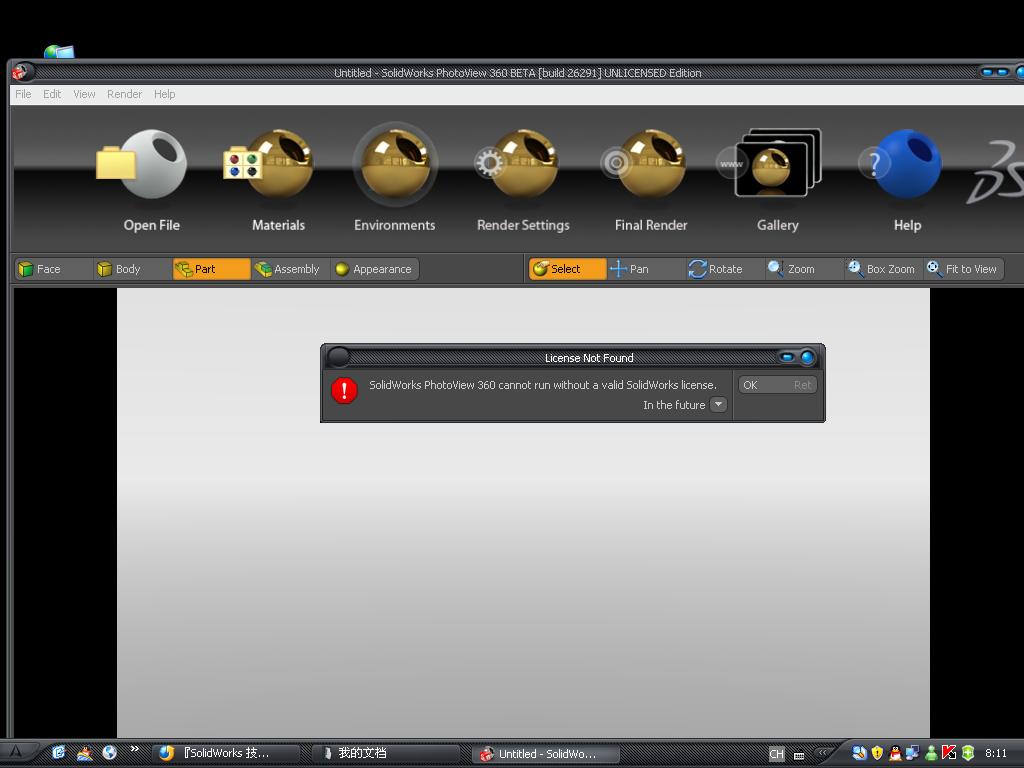Click the PhotoView app title icon

pos(21,72)
